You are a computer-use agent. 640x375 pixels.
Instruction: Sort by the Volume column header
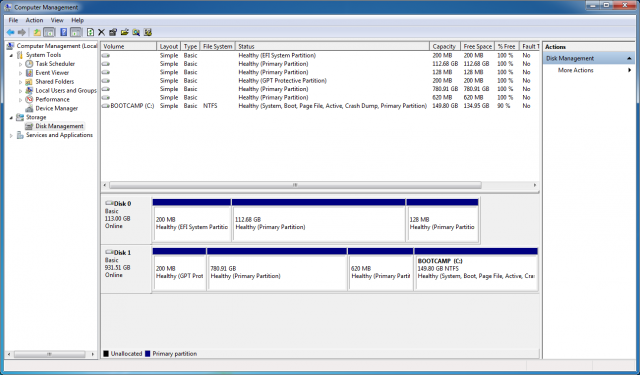pos(129,46)
